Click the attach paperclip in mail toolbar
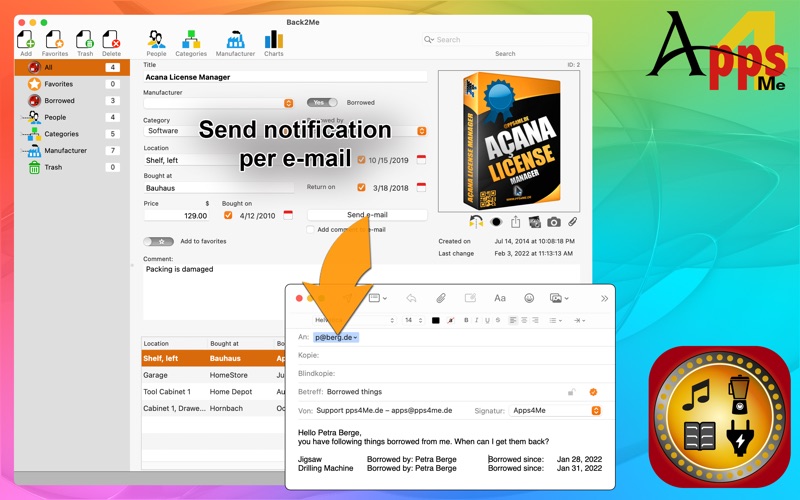This screenshot has height=500, width=800. point(441,298)
